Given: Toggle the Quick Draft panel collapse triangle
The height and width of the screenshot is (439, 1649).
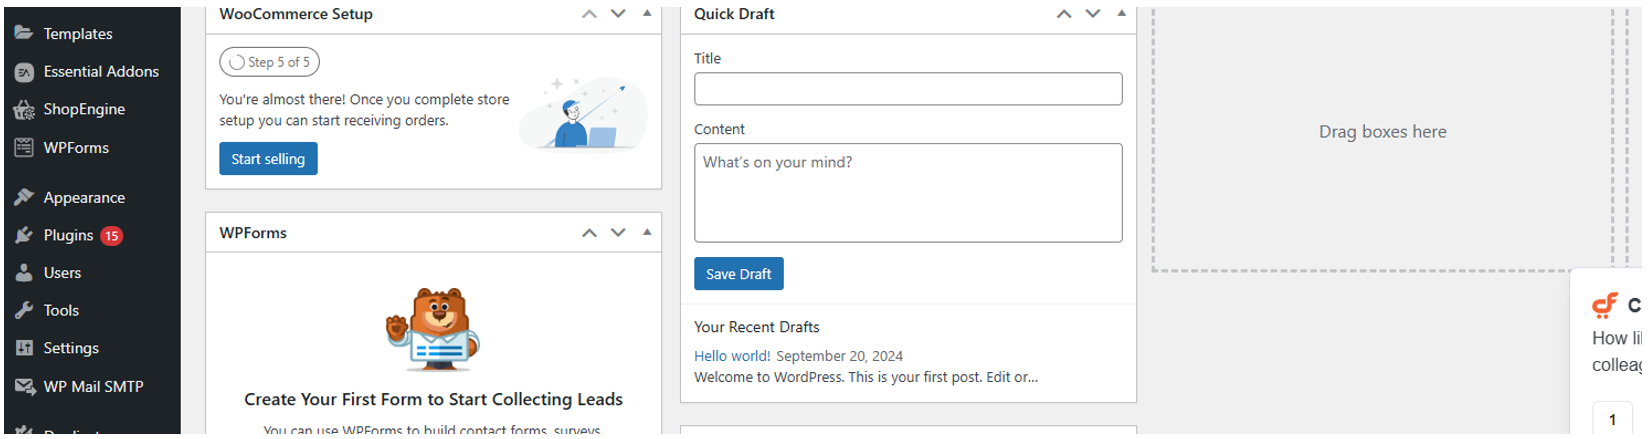Looking at the screenshot, I should point(1121,14).
